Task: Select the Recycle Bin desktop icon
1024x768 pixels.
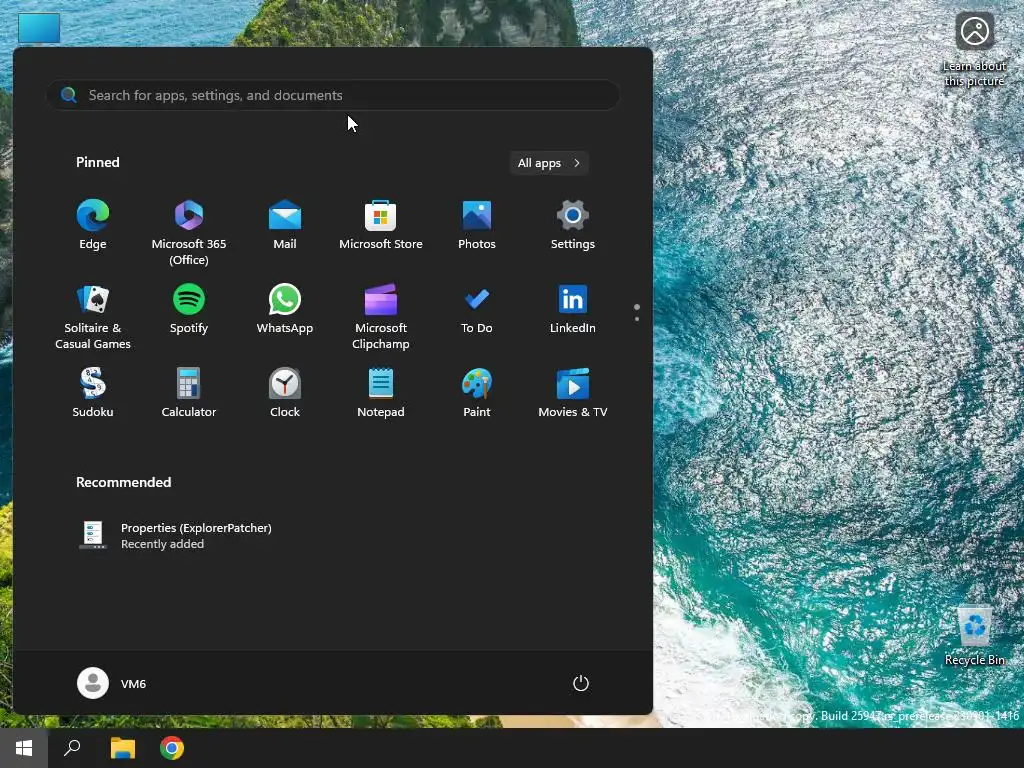Action: (974, 636)
